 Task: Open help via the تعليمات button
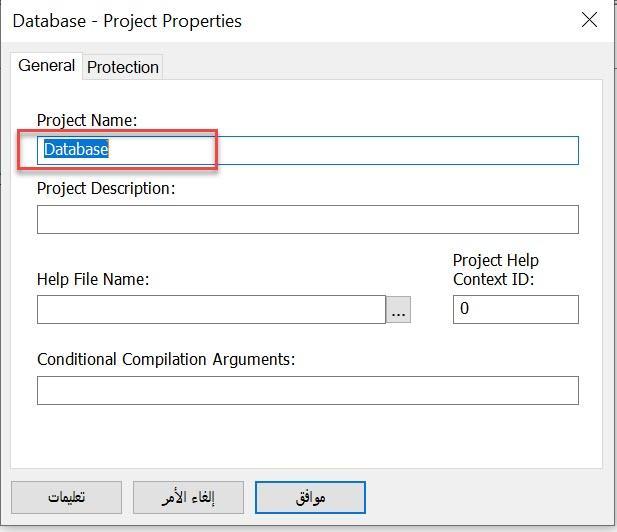[x=67, y=498]
